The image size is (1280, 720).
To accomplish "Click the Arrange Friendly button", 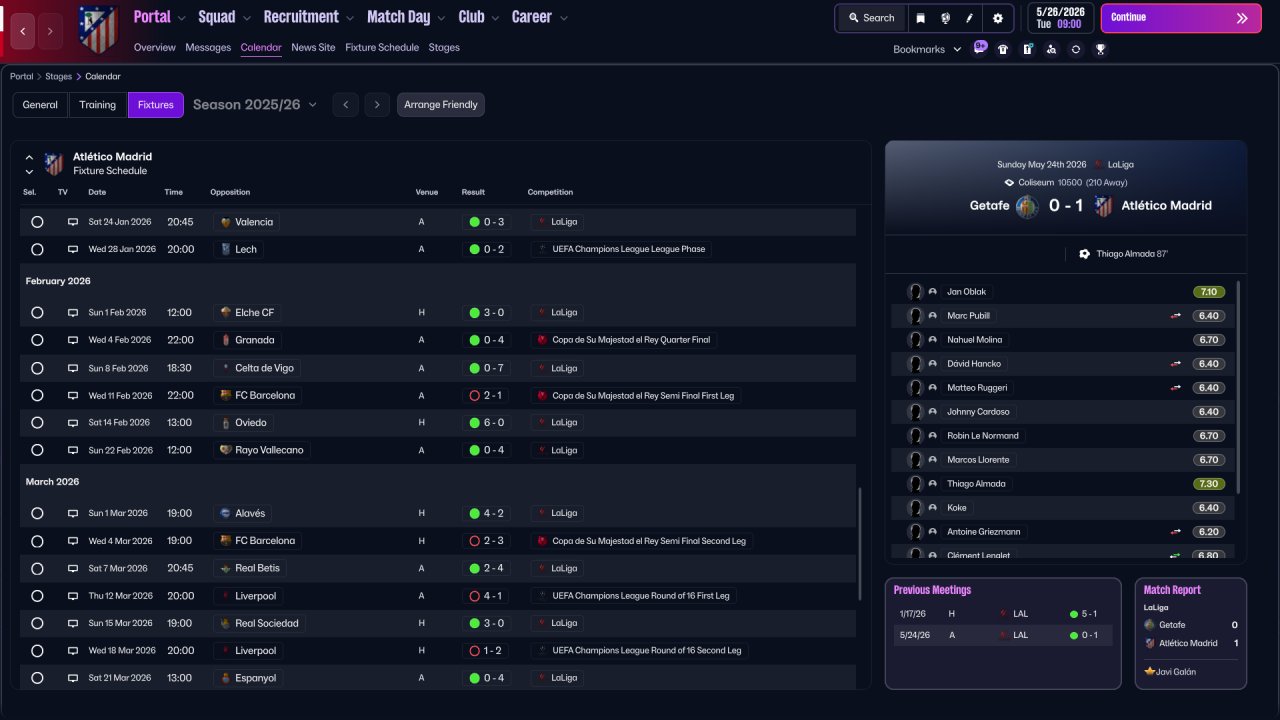I will [x=441, y=105].
